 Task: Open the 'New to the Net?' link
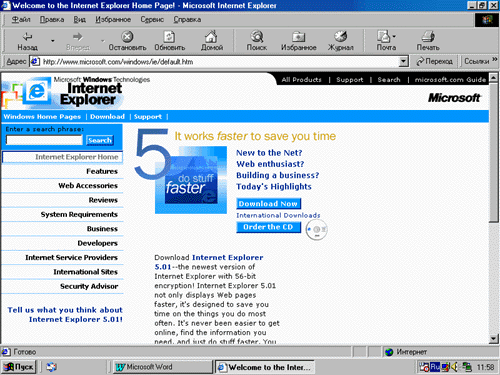click(x=269, y=153)
